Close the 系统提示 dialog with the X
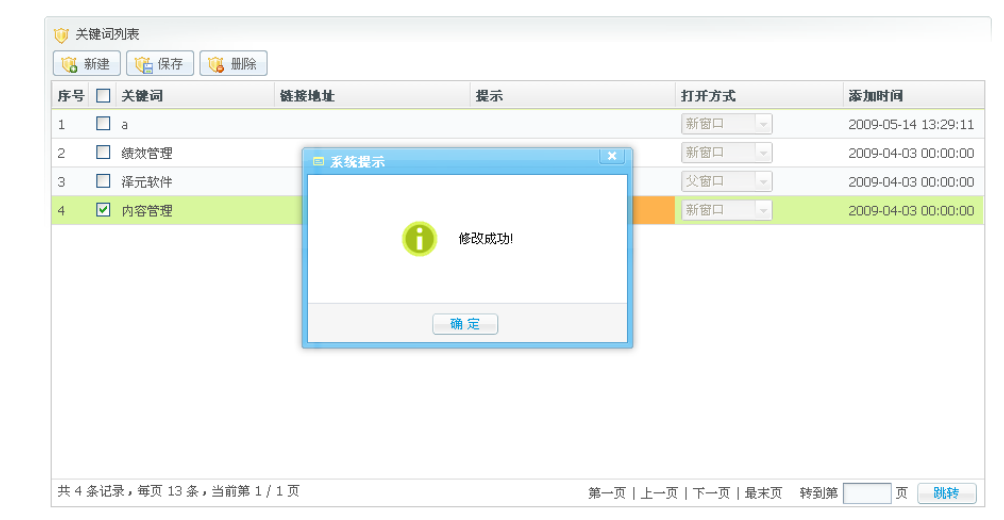This screenshot has width=1004, height=520. (612, 156)
